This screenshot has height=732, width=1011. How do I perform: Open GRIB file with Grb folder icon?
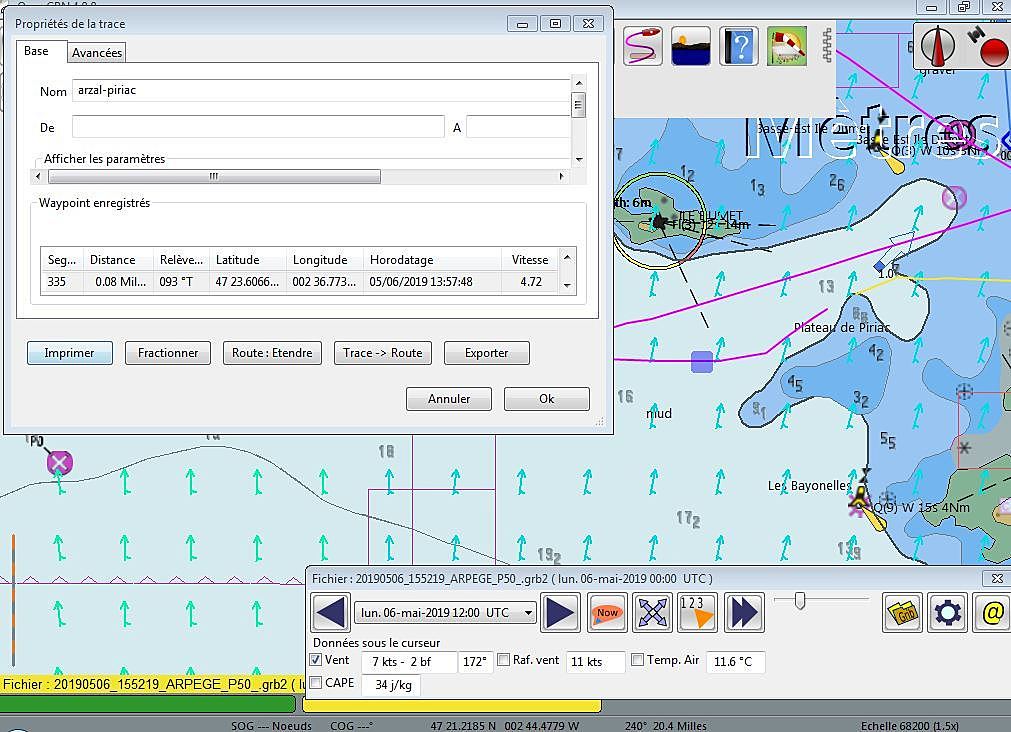click(903, 613)
